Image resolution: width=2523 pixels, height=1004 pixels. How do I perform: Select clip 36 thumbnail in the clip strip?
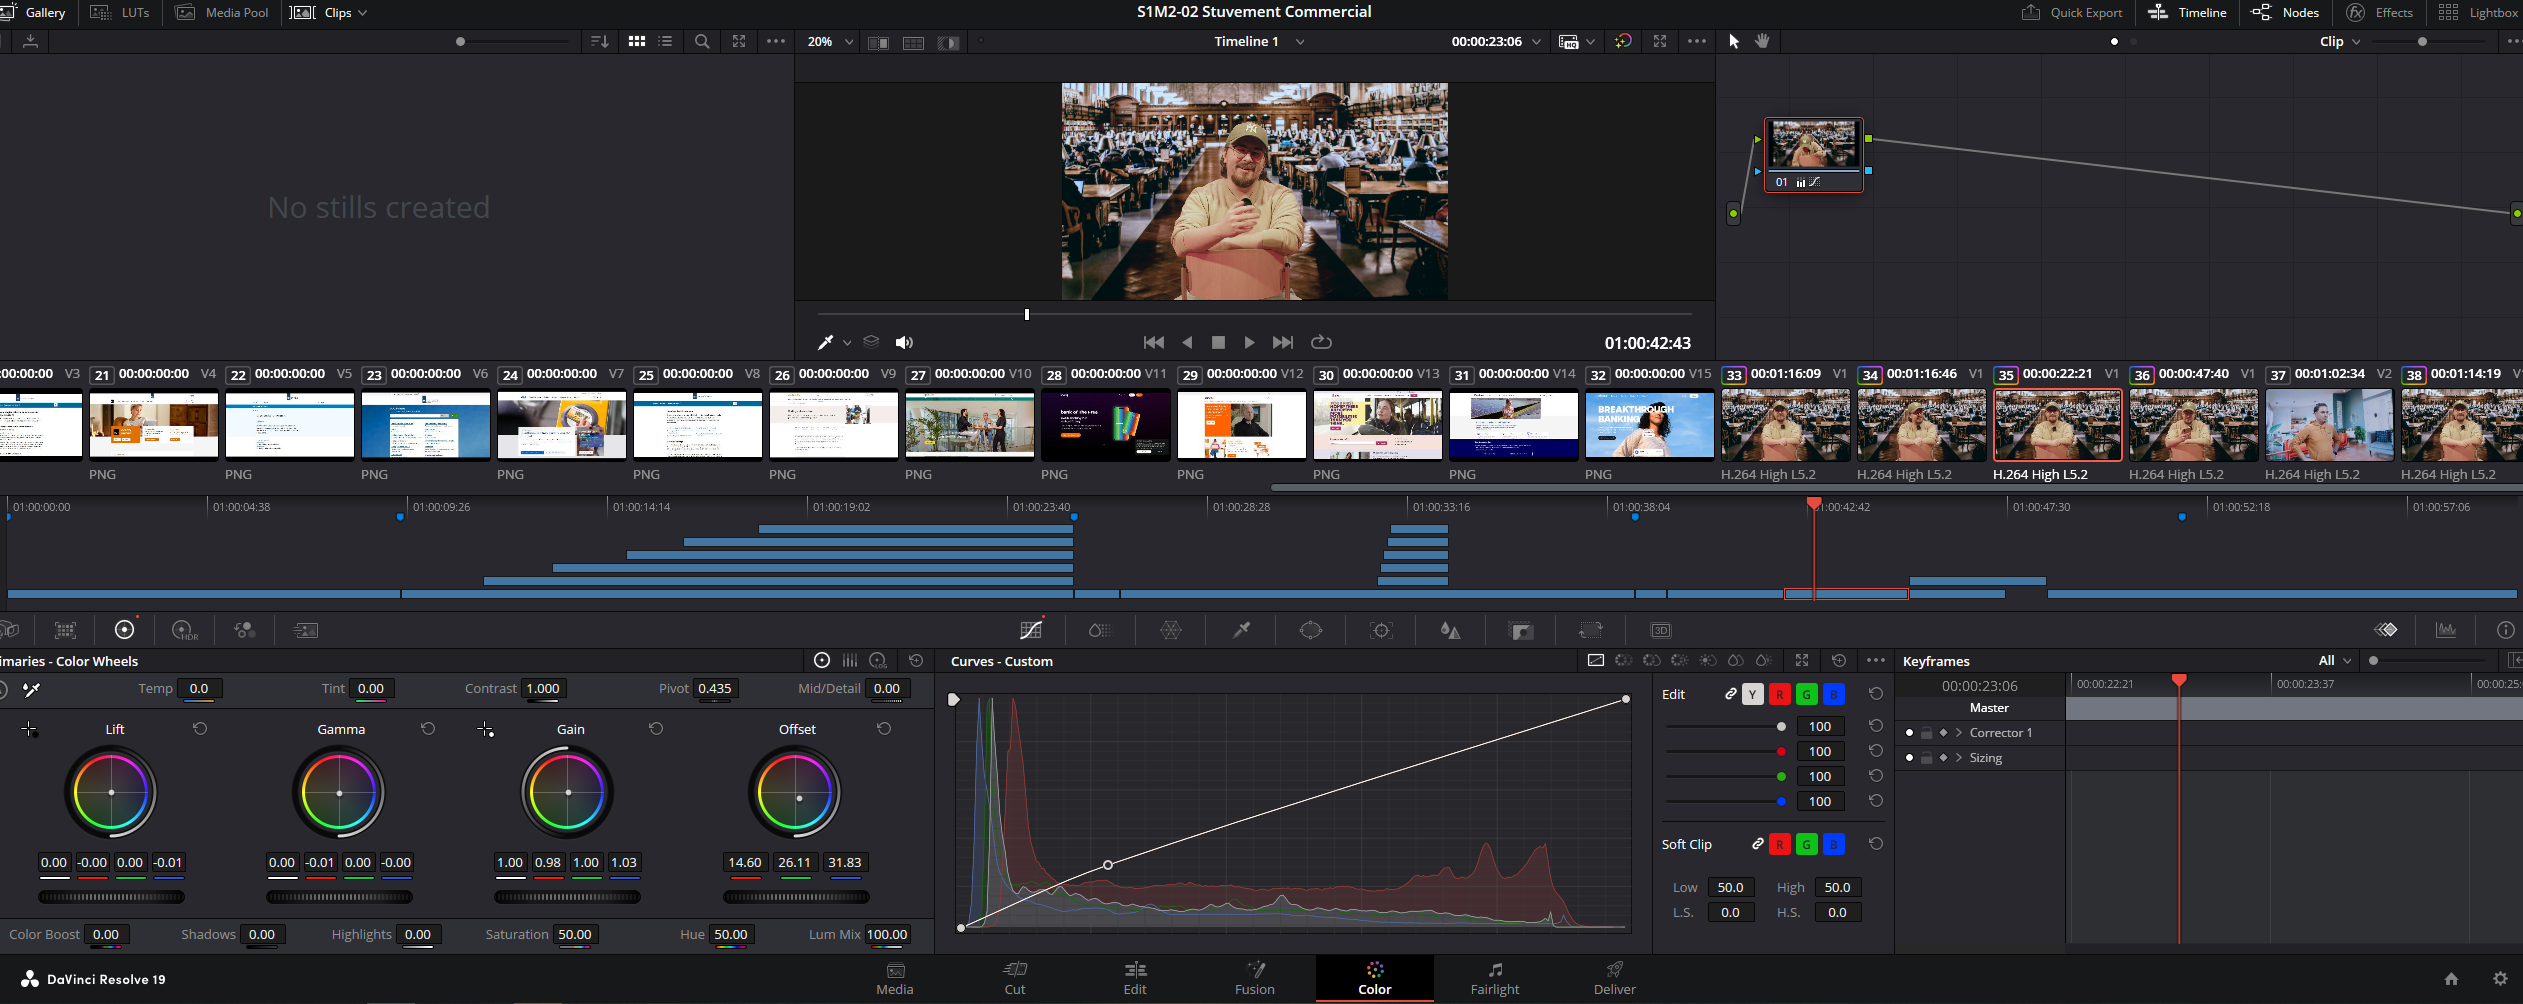[x=2193, y=425]
